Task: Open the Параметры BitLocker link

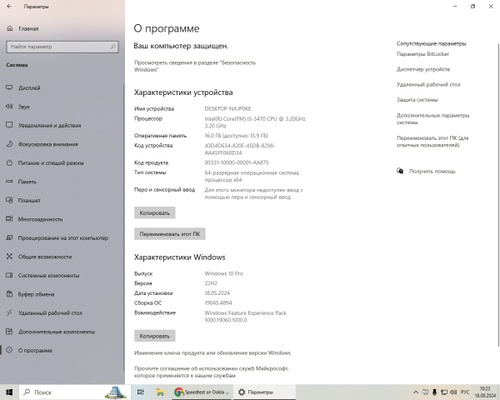Action: [423, 54]
